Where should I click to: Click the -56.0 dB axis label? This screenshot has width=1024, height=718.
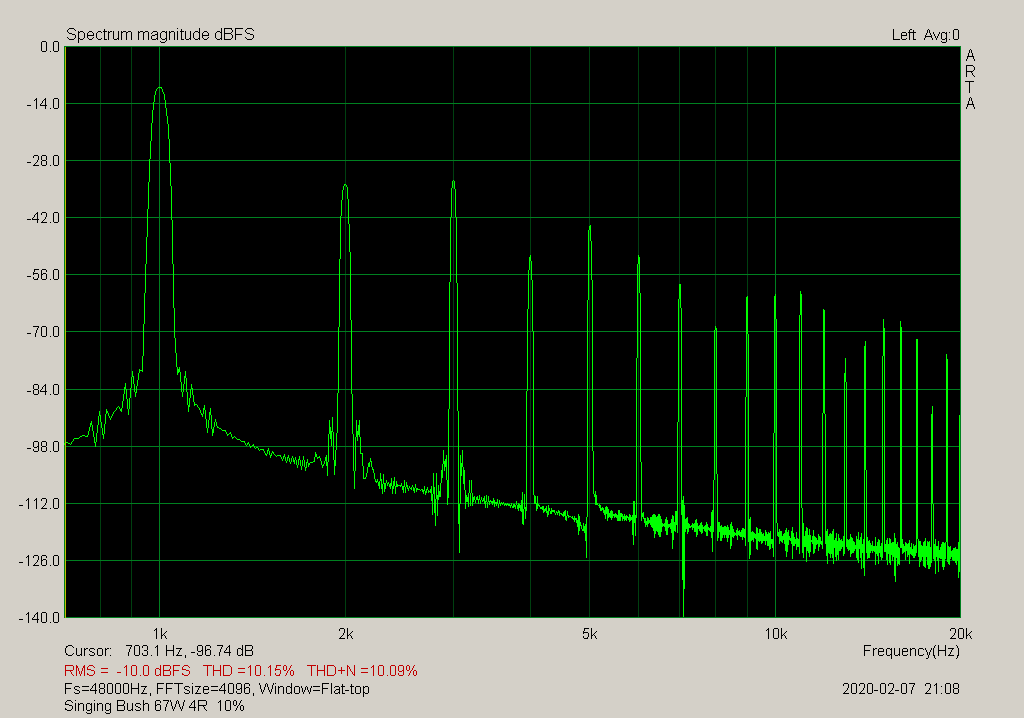42,275
